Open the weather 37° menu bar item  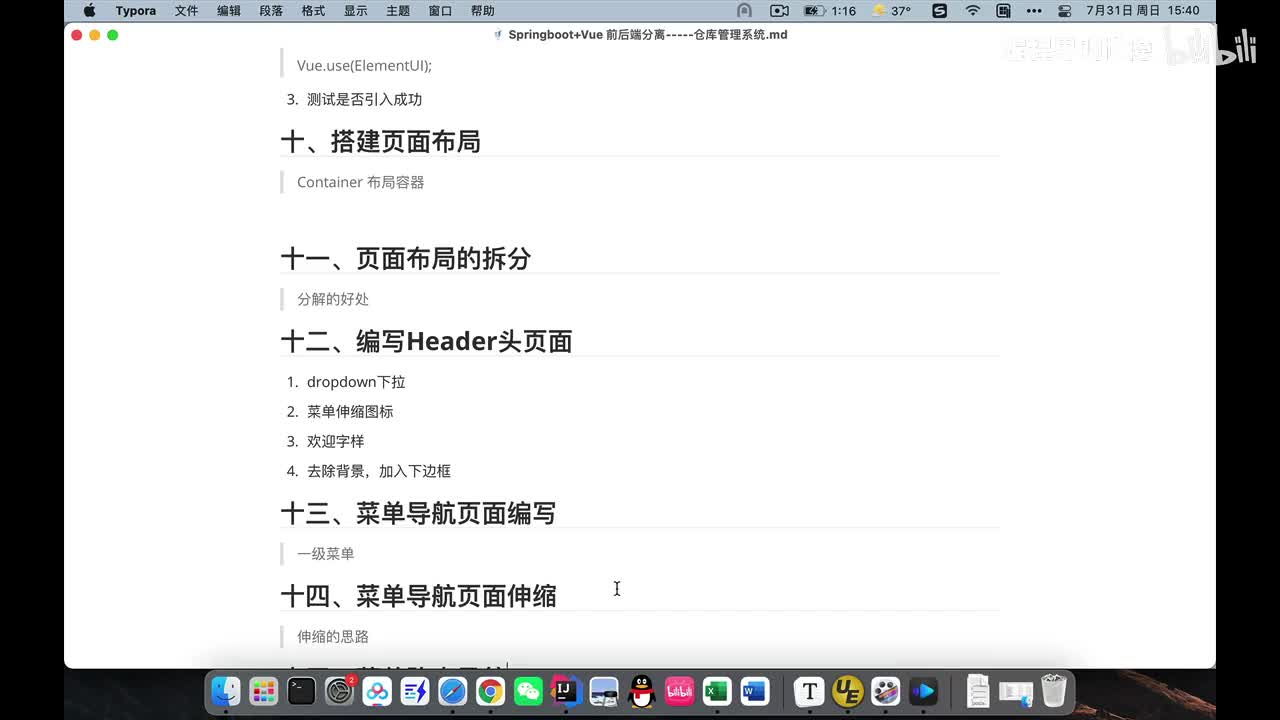point(891,11)
